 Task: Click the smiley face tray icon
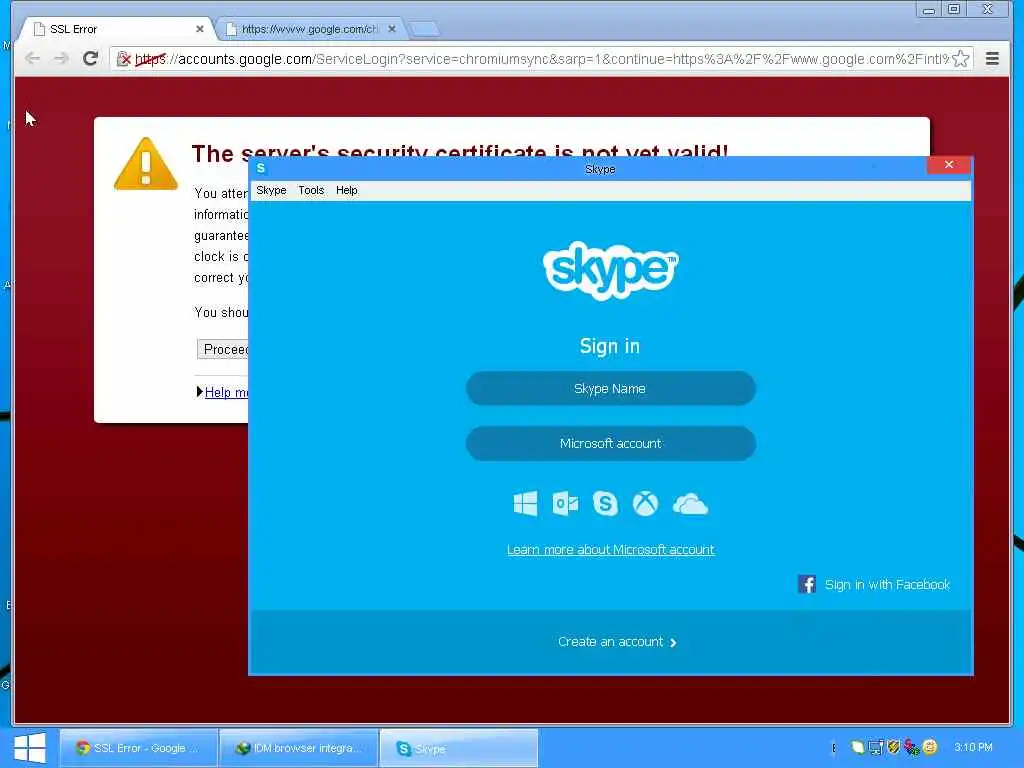pyautogui.click(x=930, y=746)
